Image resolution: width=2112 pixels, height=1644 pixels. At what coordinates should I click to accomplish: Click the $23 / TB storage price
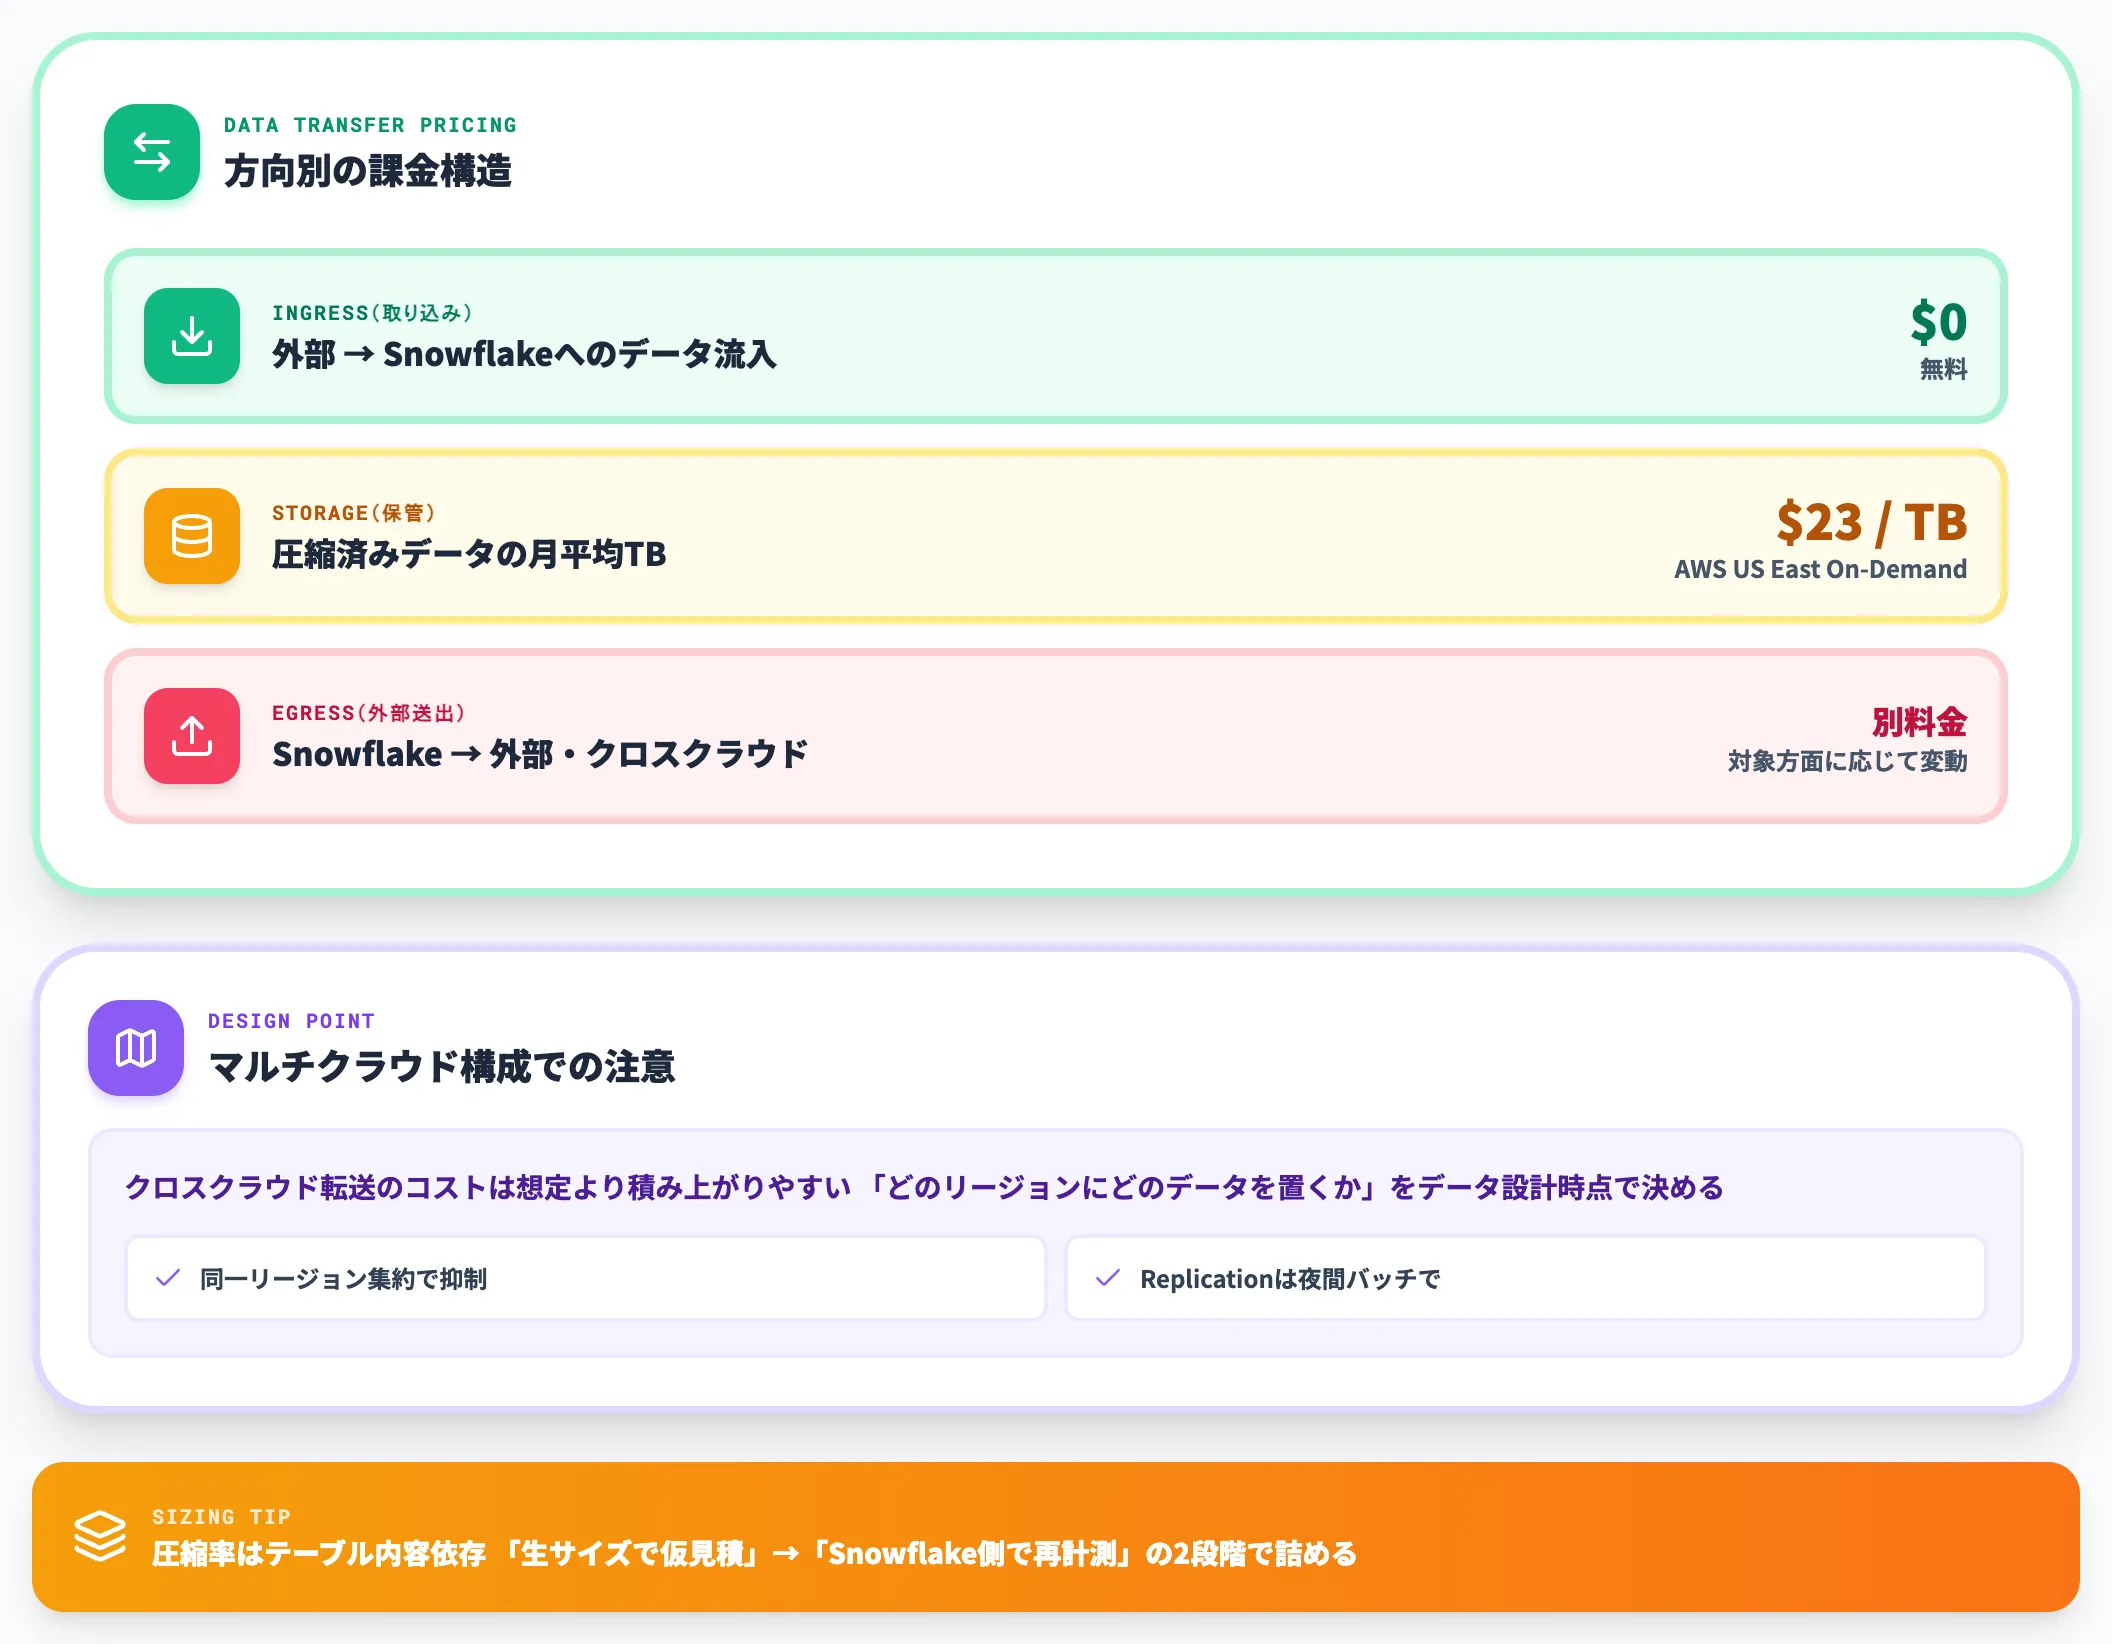1872,522
